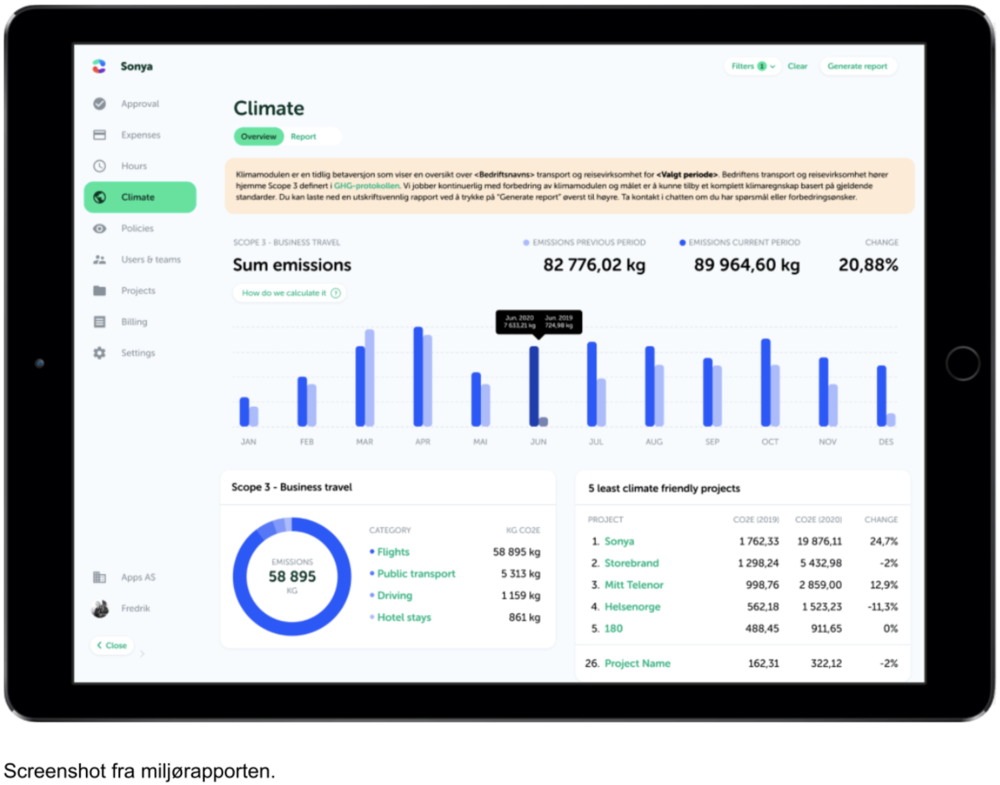Select the Apps AS company entry

point(138,577)
